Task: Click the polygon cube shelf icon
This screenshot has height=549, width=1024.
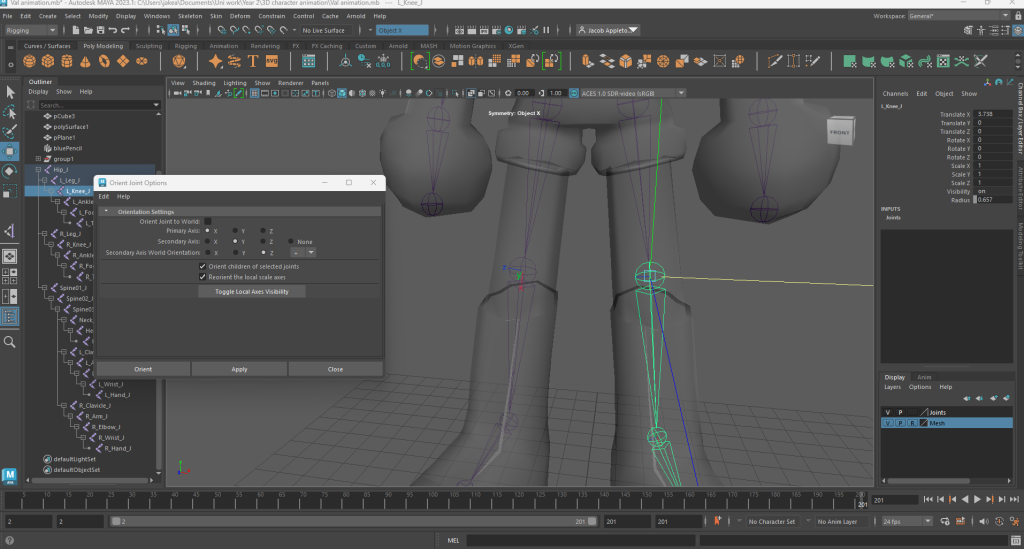Action: pos(49,61)
